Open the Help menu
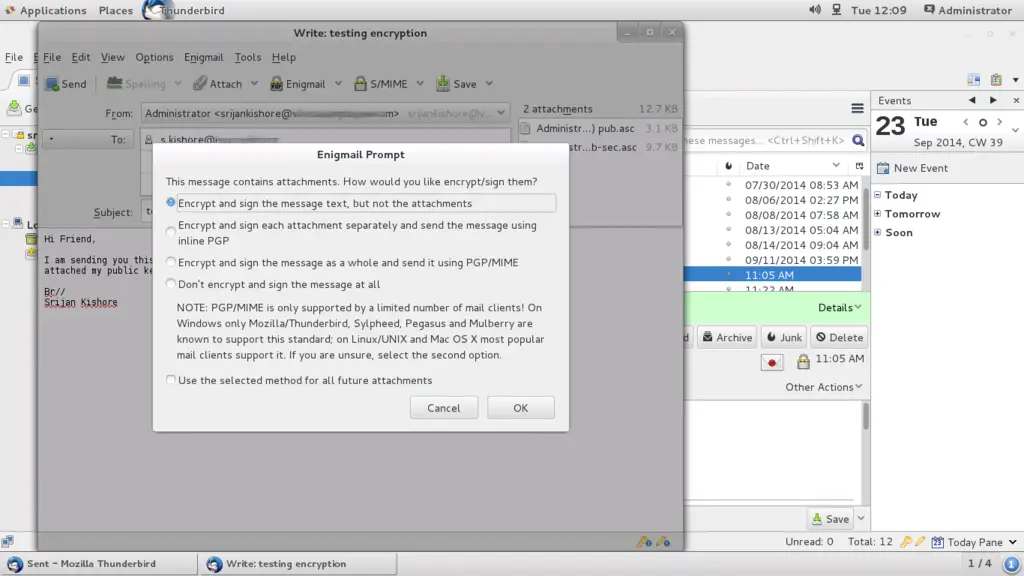Viewport: 1024px width, 576px height. (x=283, y=57)
